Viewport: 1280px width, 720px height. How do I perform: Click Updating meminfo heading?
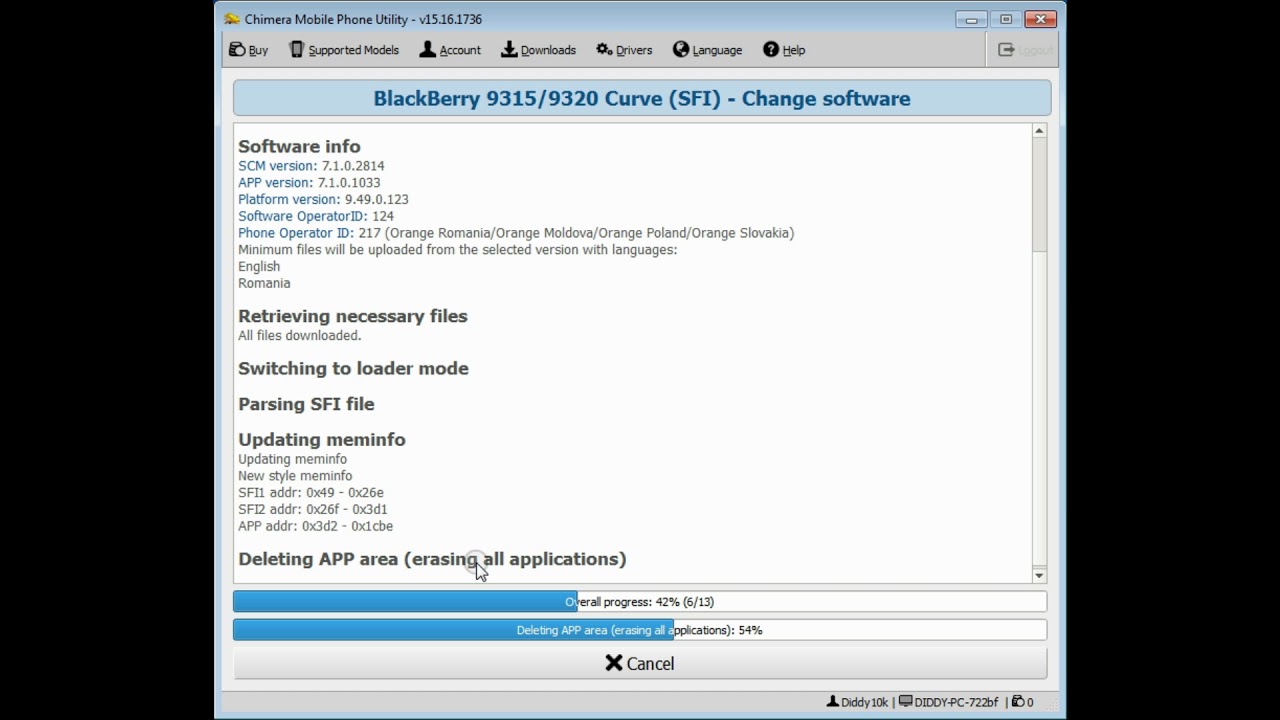[322, 440]
